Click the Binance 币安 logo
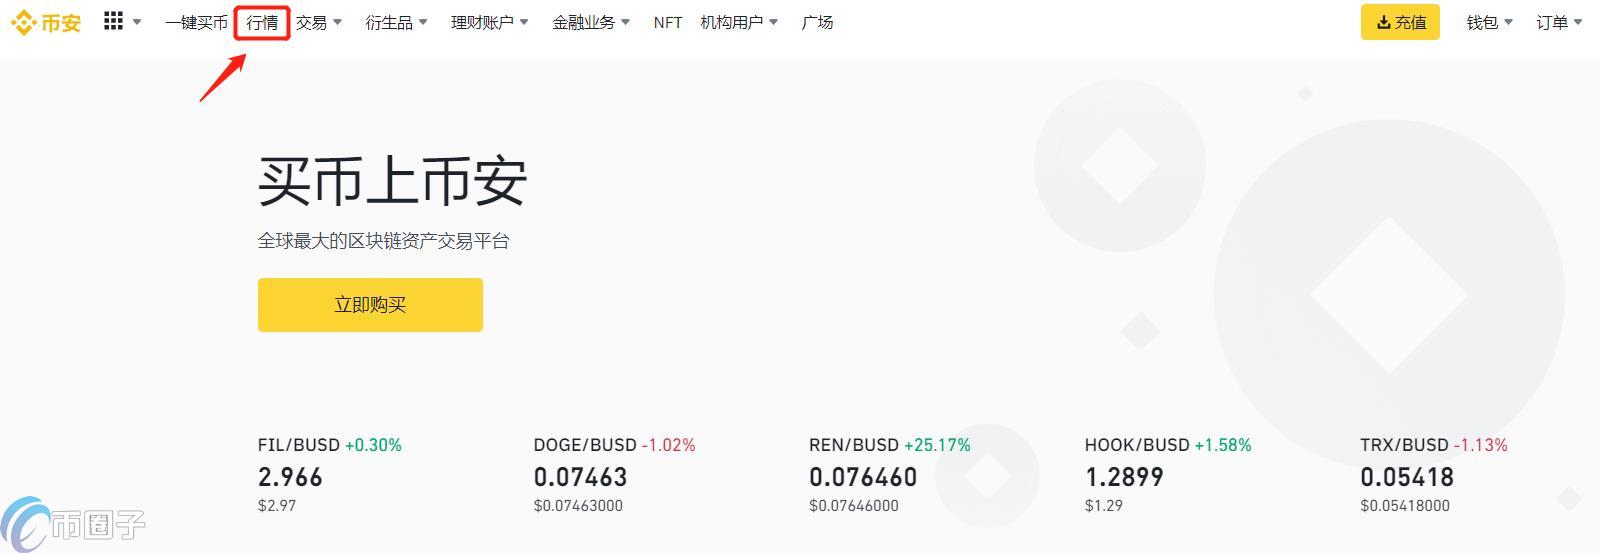1600x553 pixels. [46, 22]
